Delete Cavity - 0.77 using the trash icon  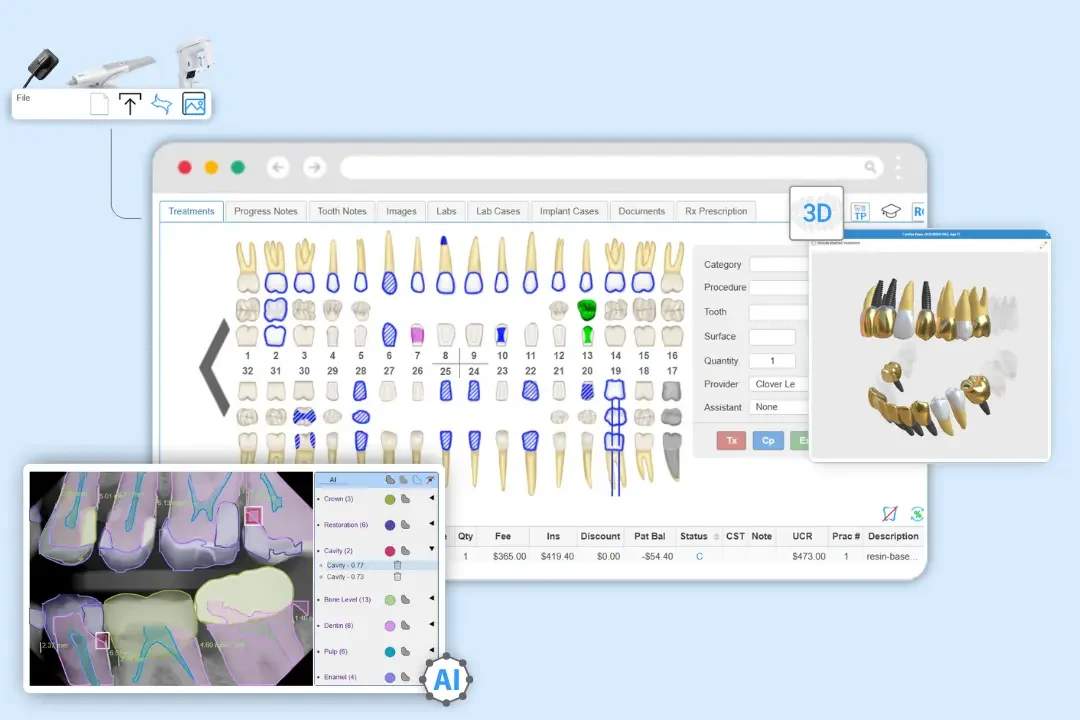pyautogui.click(x=397, y=565)
